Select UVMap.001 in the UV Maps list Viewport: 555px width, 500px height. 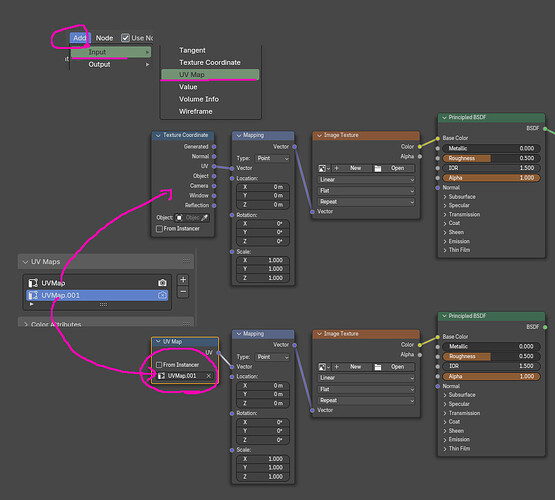(x=97, y=295)
